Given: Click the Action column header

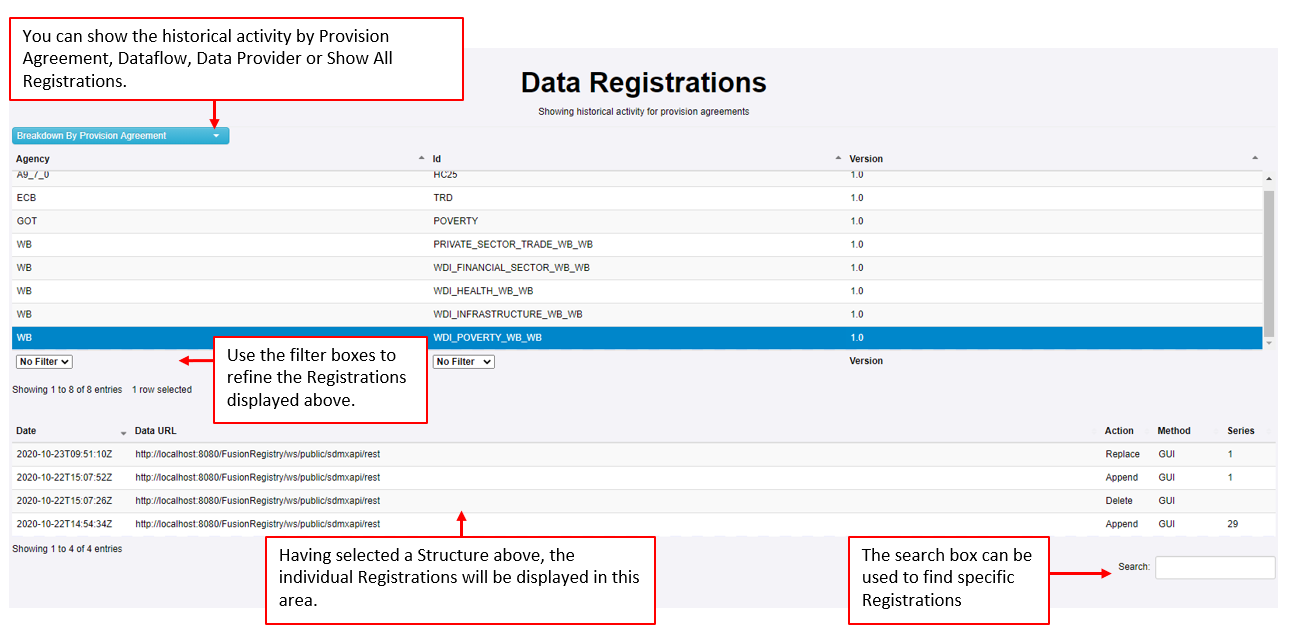Looking at the screenshot, I should point(1119,431).
